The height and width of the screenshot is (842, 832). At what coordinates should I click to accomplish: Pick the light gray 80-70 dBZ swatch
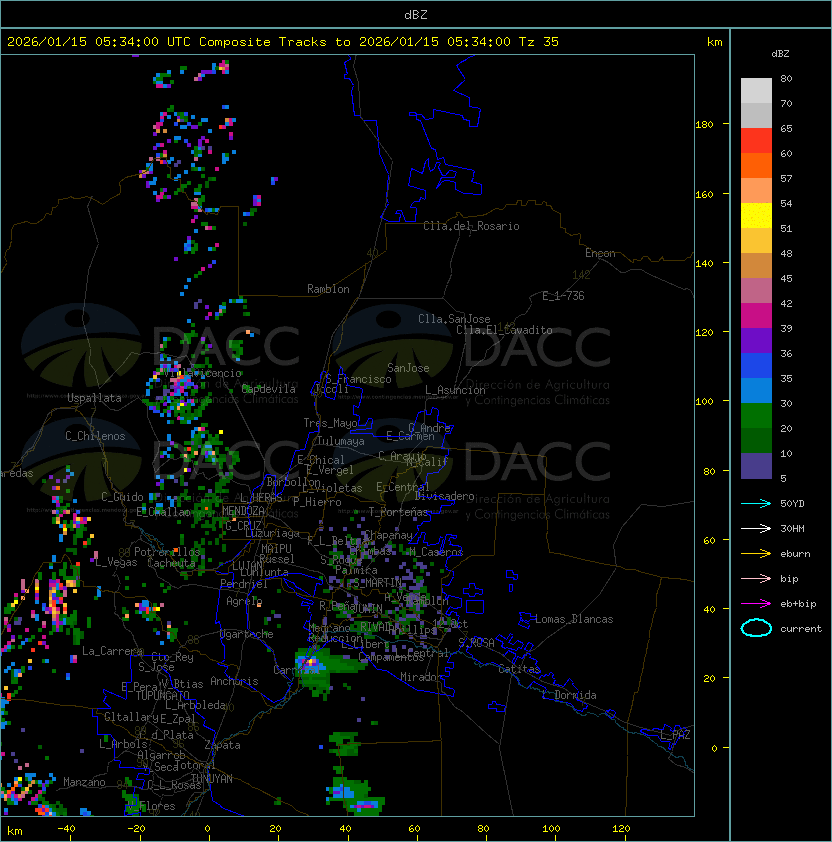[756, 90]
